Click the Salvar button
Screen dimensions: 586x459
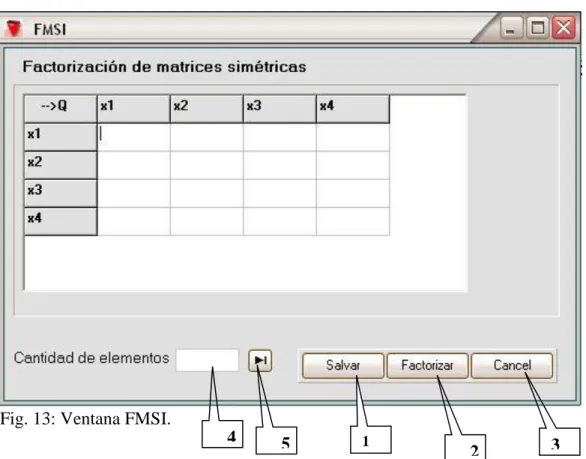pos(343,366)
